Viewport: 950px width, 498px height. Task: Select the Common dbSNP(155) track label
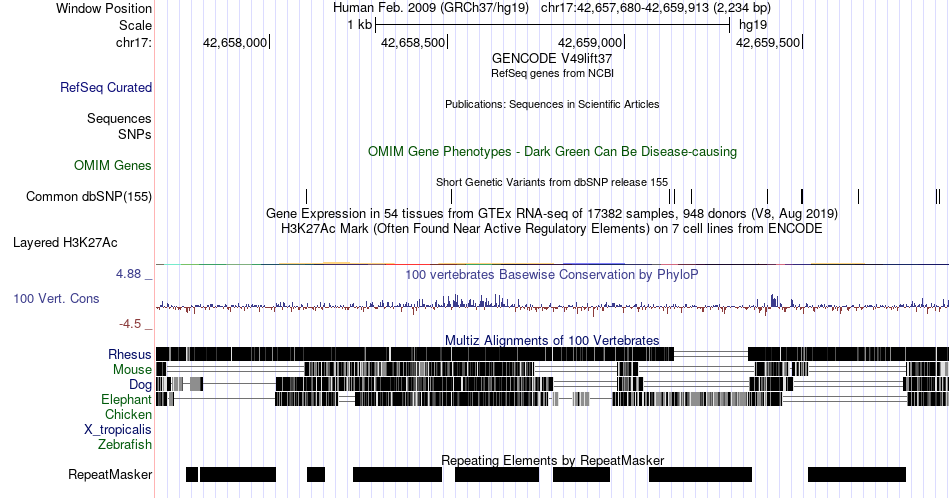coord(89,196)
